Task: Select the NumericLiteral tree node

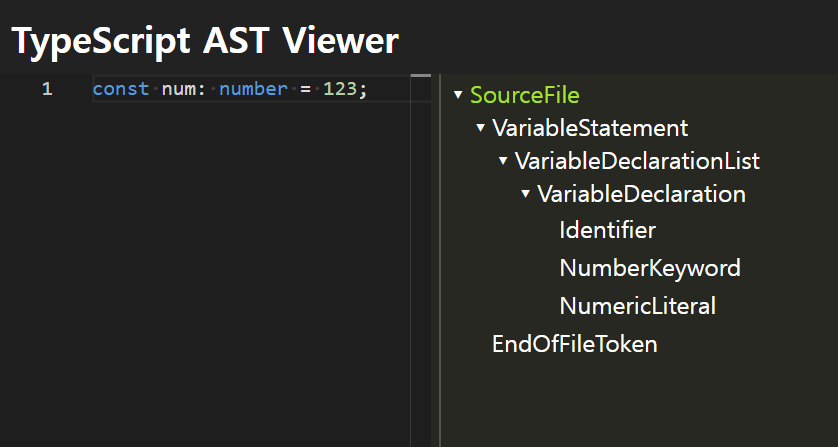Action: [x=638, y=306]
